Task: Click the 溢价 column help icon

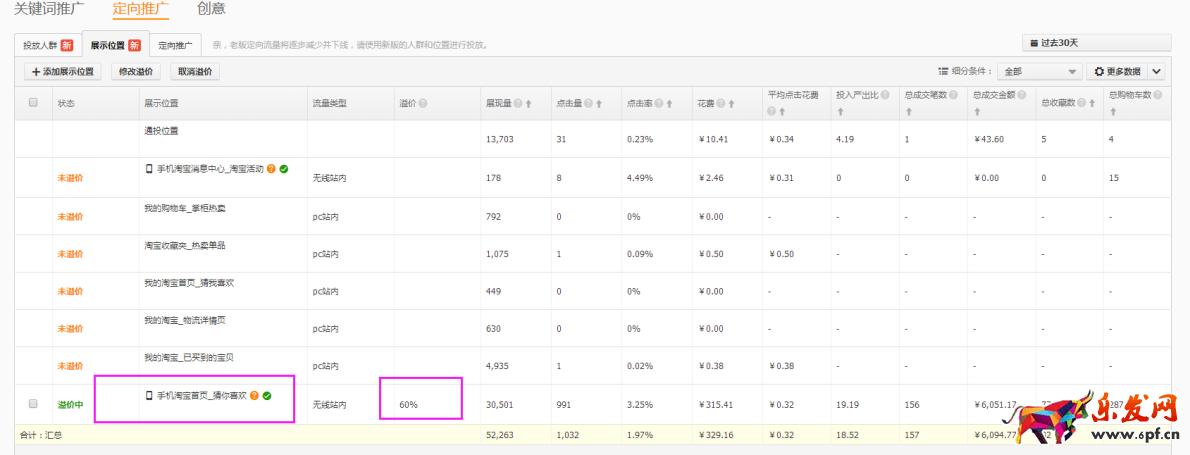Action: click(423, 103)
